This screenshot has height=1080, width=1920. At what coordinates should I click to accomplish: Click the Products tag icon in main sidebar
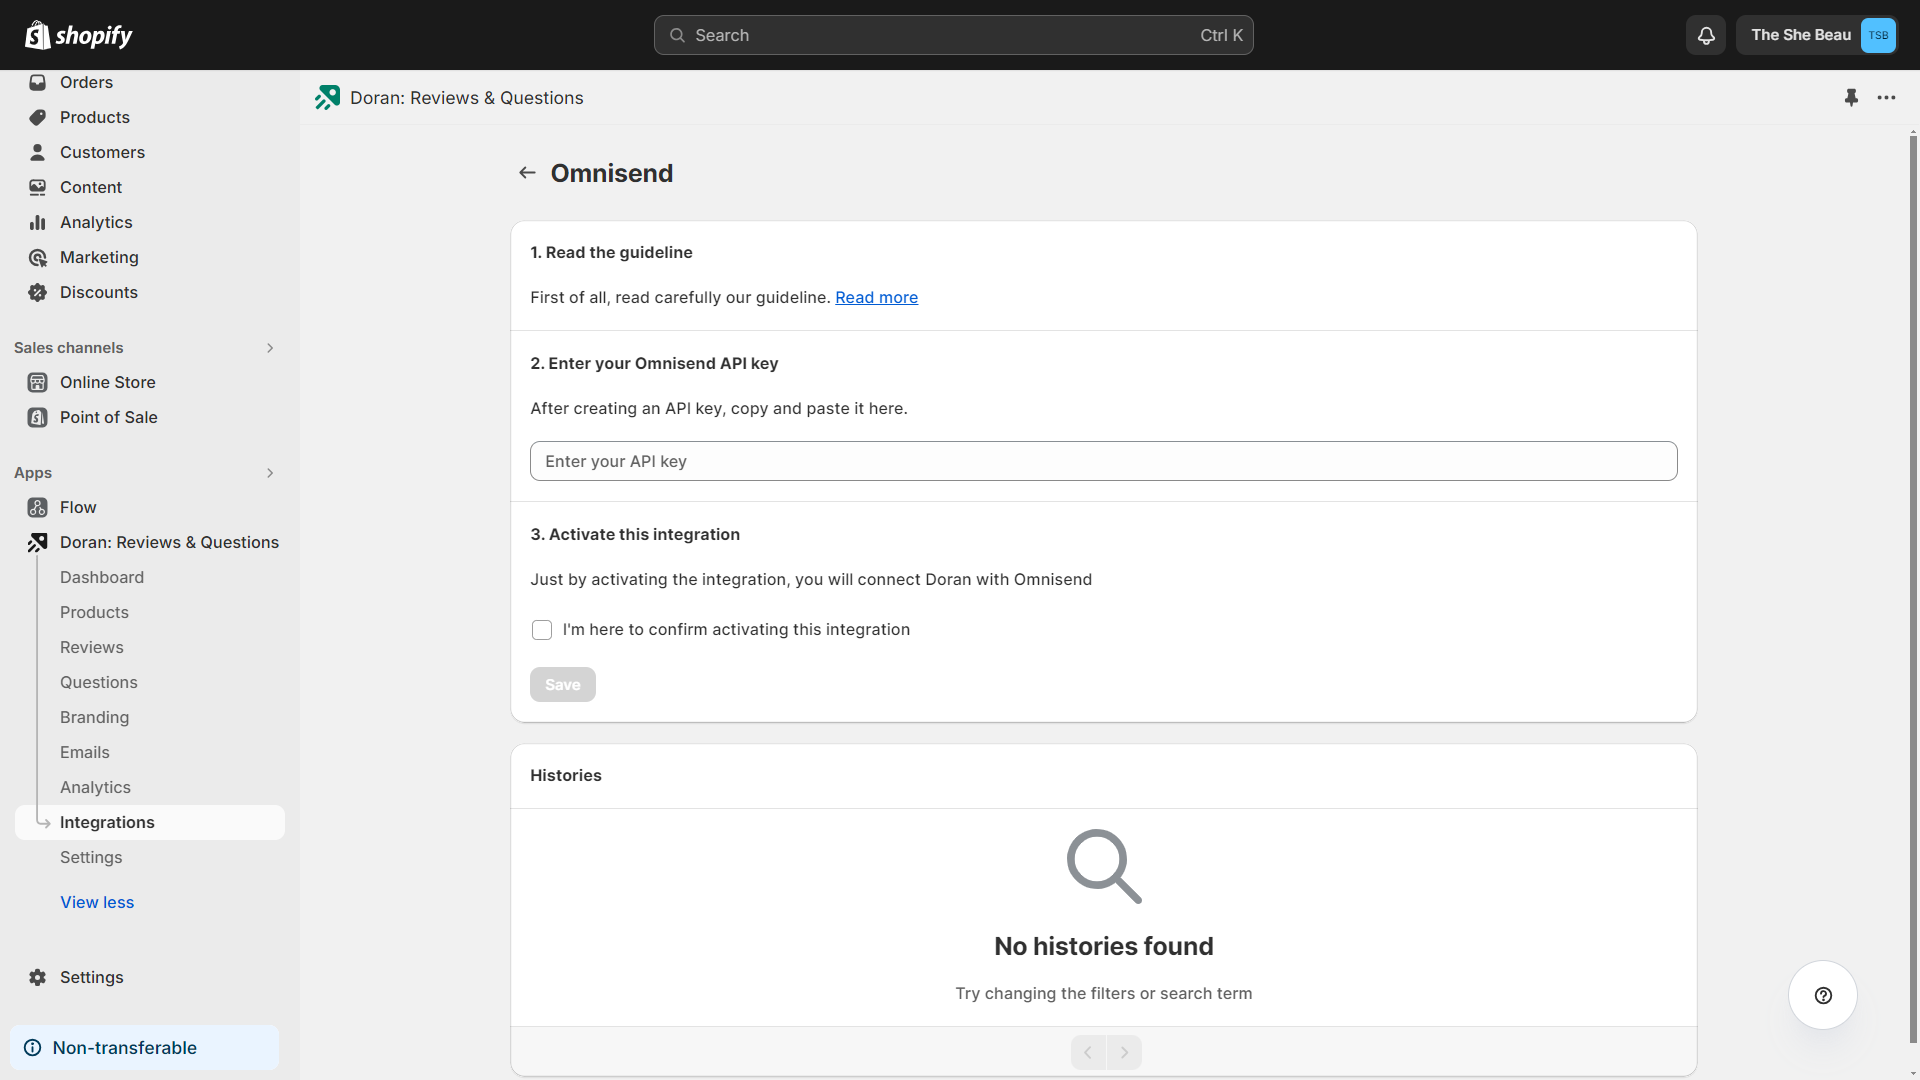coord(38,117)
